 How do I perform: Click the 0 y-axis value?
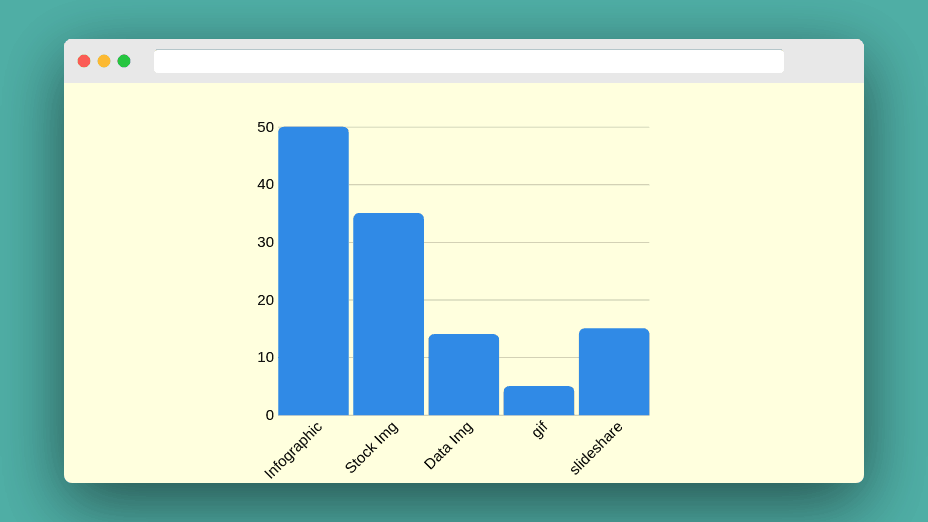[270, 415]
